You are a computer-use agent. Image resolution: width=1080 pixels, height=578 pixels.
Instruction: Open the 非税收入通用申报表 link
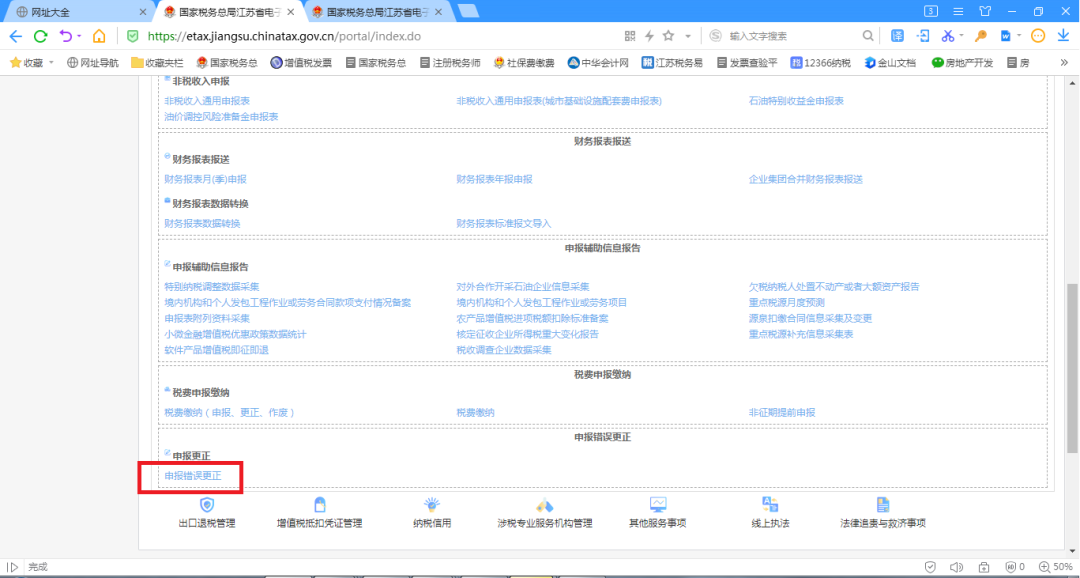coord(207,101)
